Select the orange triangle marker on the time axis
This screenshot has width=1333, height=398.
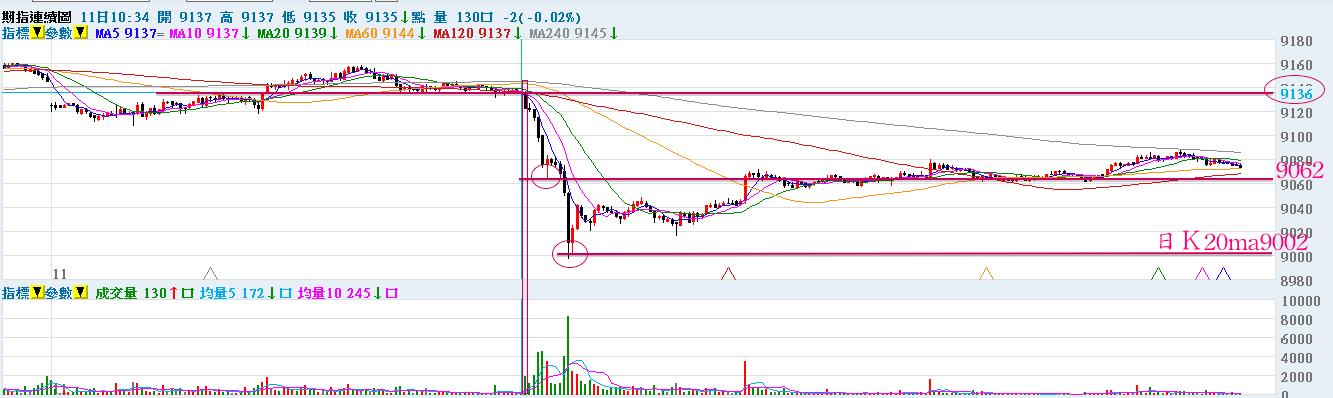(986, 273)
